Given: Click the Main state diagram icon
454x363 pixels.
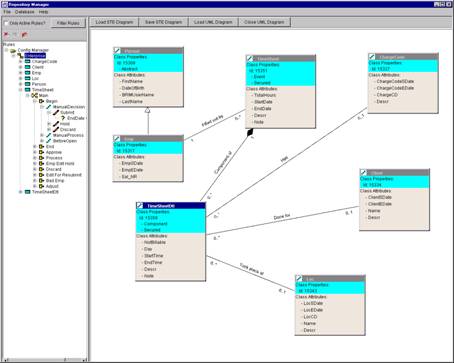Looking at the screenshot, I should (34, 95).
